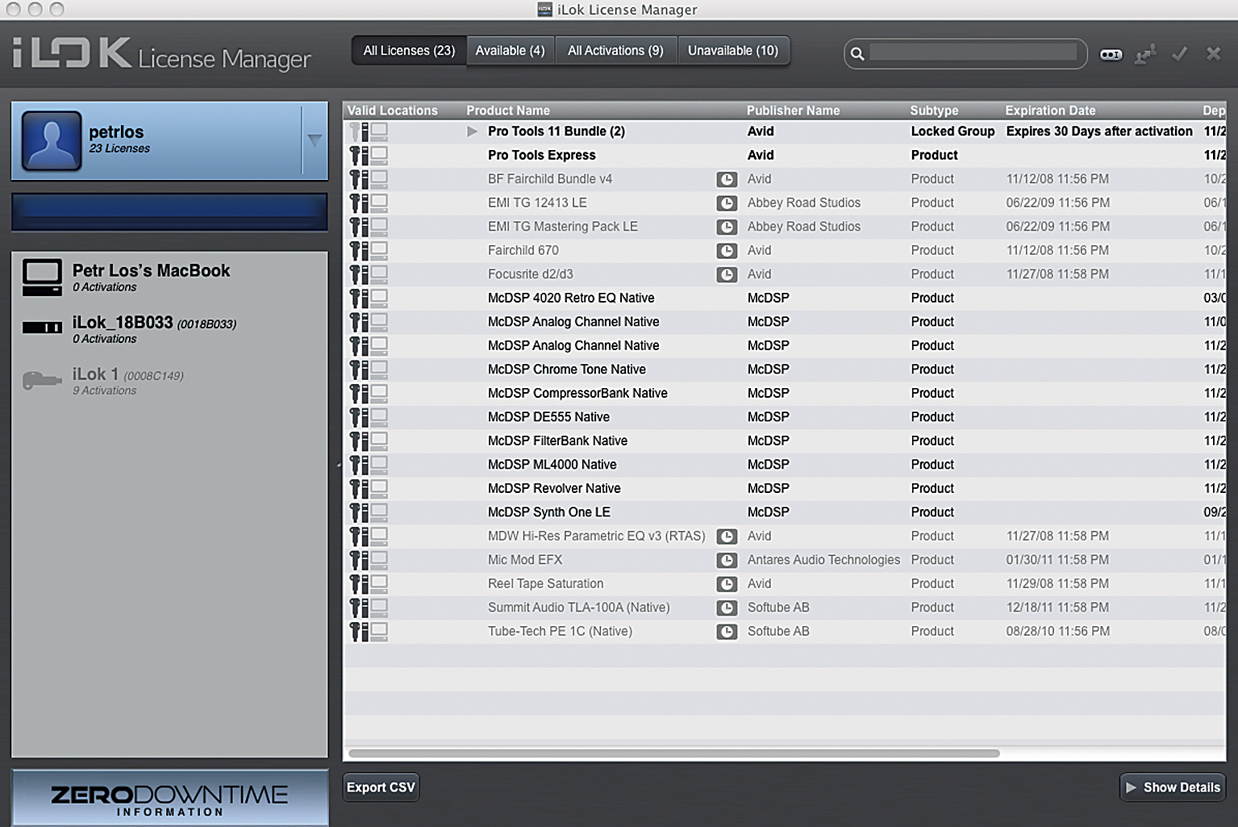The height and width of the screenshot is (827, 1238).
Task: Click the petrlos user avatar icon
Action: 52,141
